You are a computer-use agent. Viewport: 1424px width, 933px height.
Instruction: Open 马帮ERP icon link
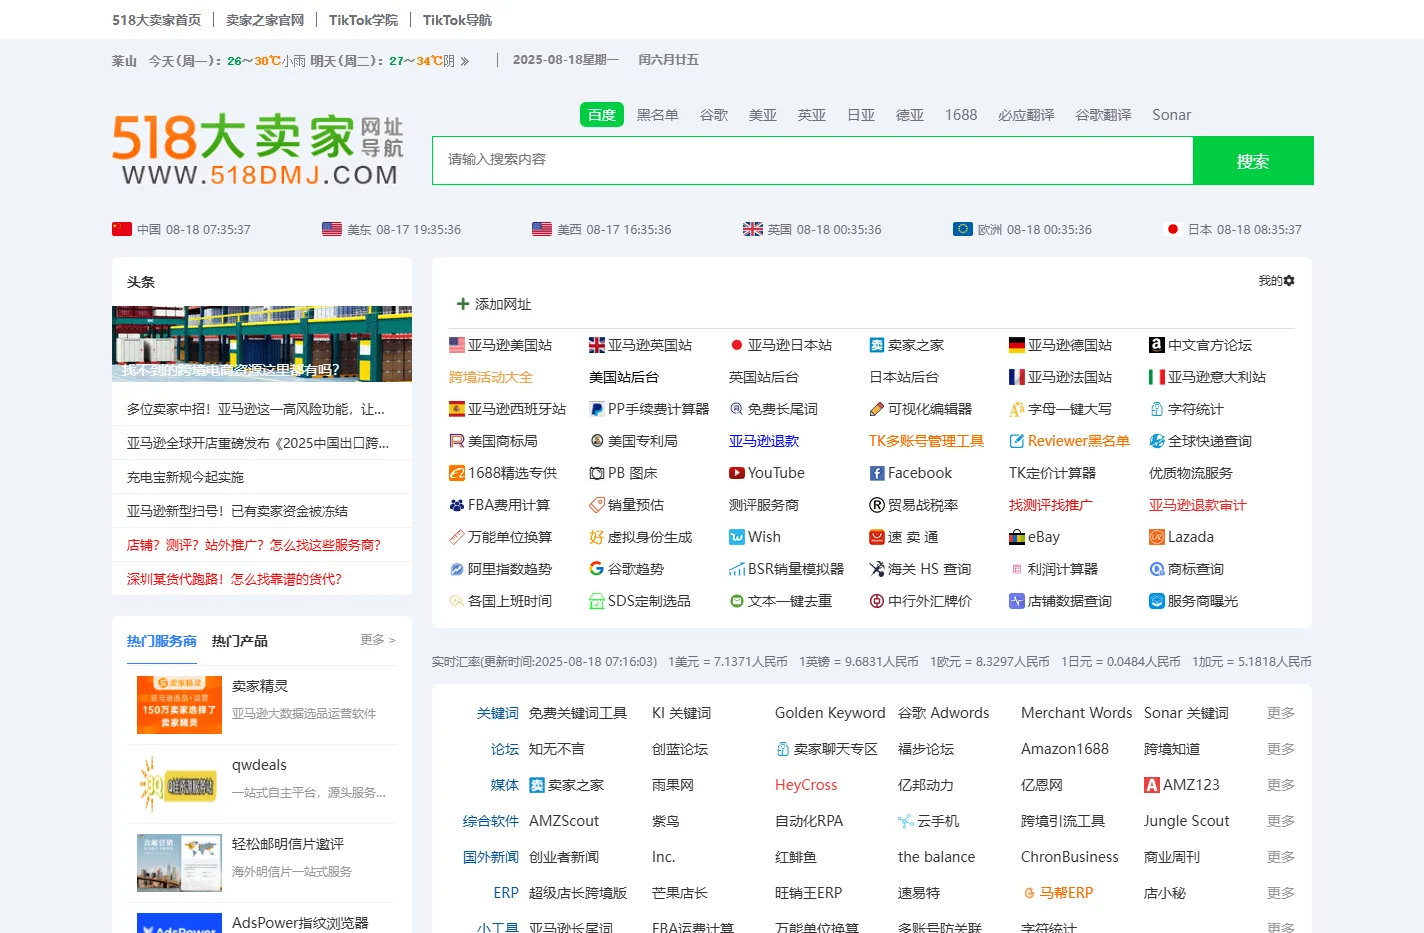[1057, 893]
